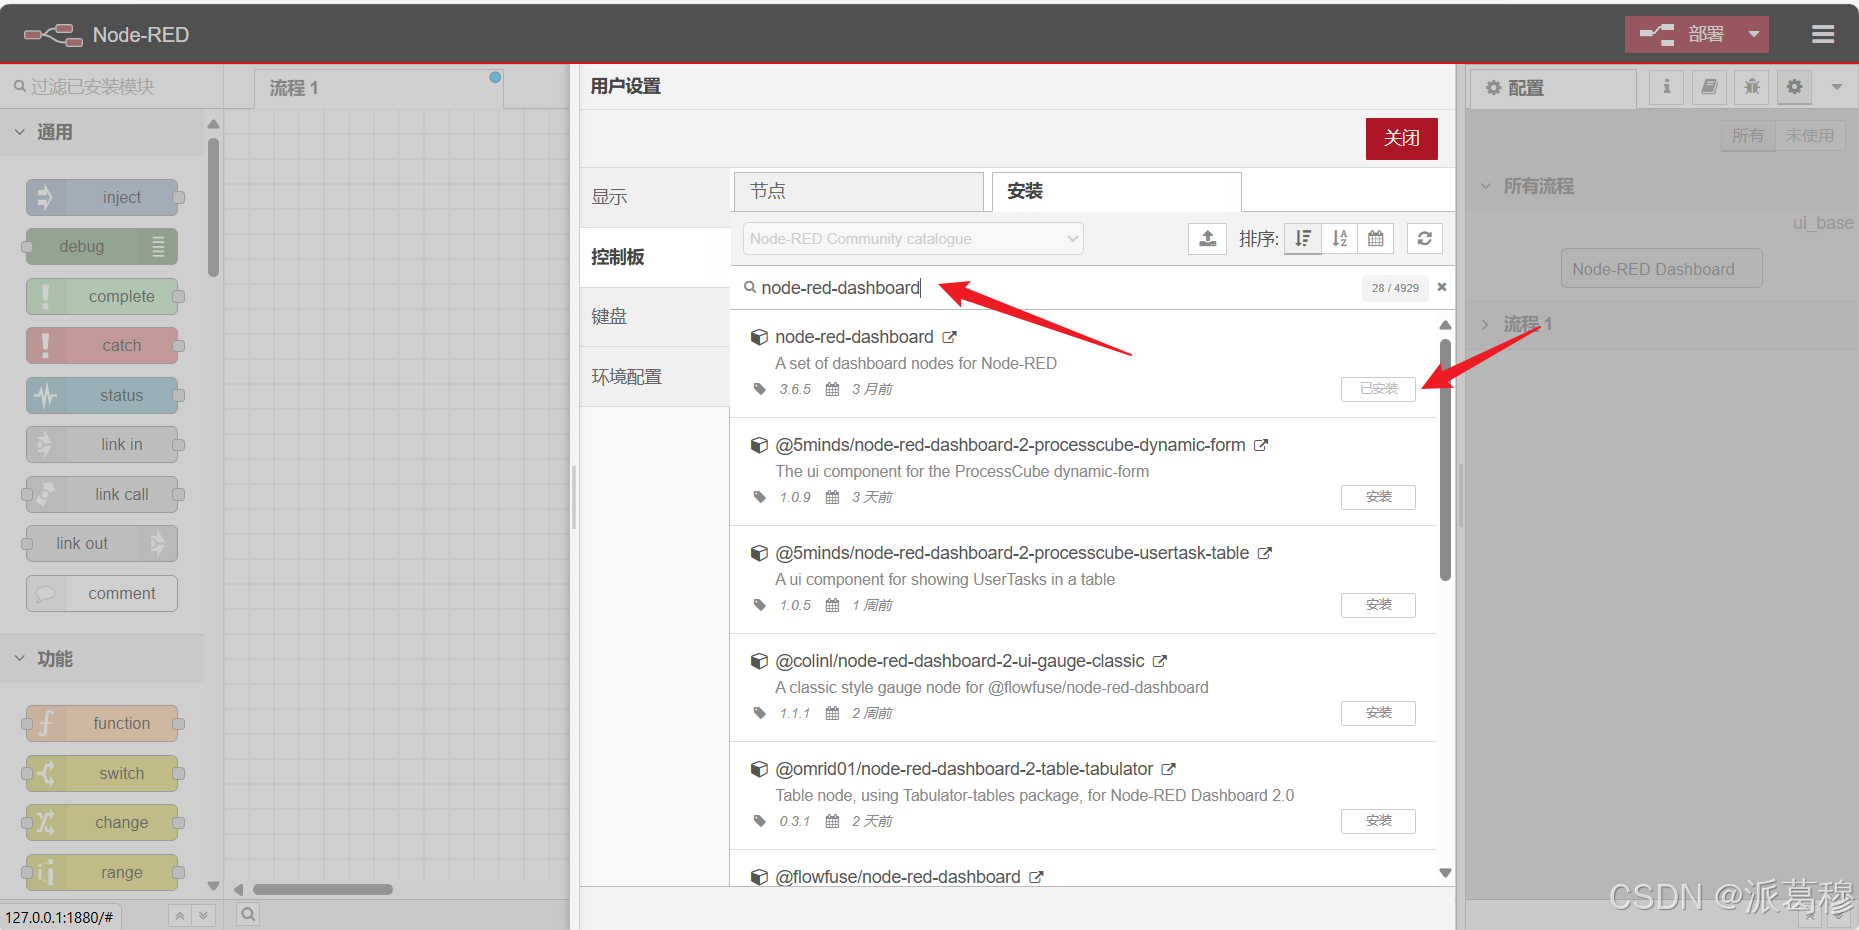Image resolution: width=1859 pixels, height=930 pixels.
Task: Select the complete node in palette
Action: click(102, 297)
